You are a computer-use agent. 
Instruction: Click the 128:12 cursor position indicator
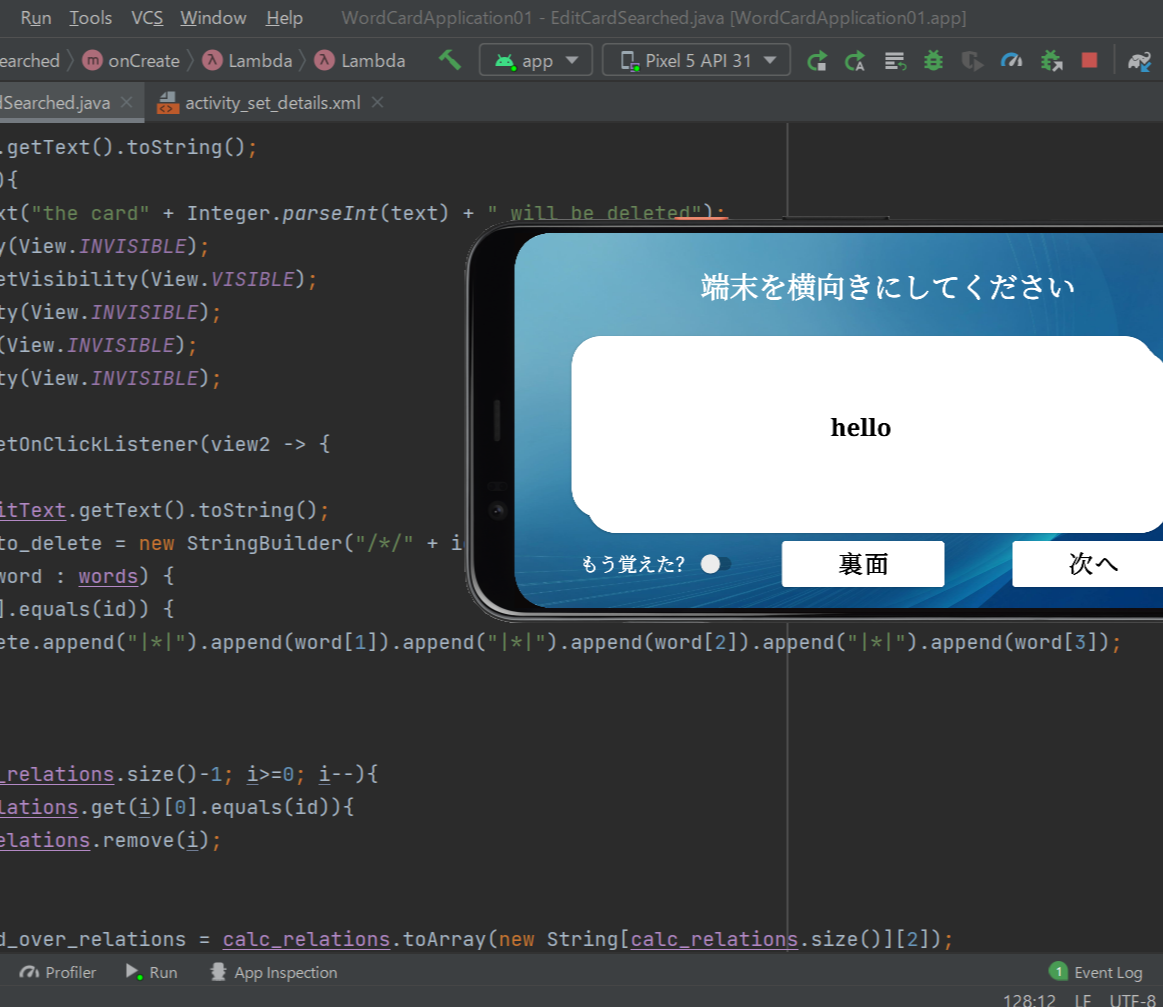[x=1029, y=1000]
